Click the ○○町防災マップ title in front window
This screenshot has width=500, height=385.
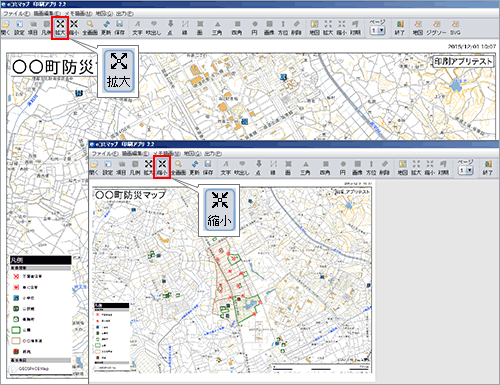(130, 195)
